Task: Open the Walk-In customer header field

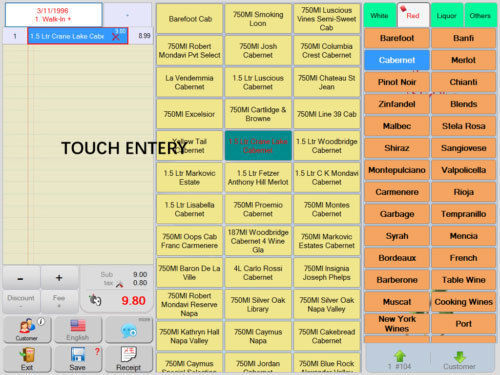Action: tap(53, 15)
